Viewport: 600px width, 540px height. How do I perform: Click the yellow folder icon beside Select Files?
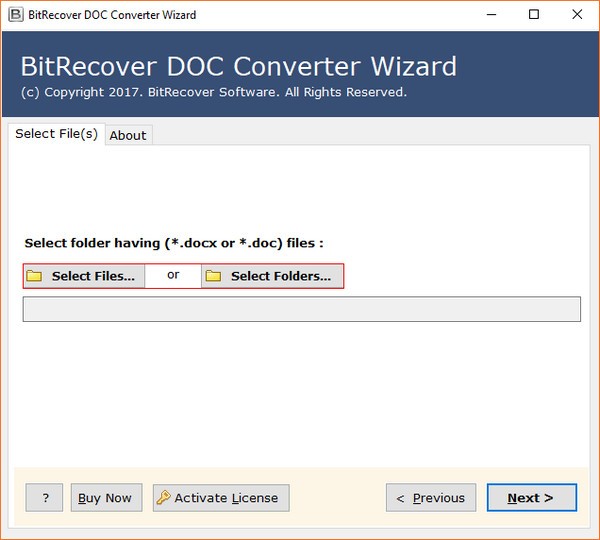[35, 276]
